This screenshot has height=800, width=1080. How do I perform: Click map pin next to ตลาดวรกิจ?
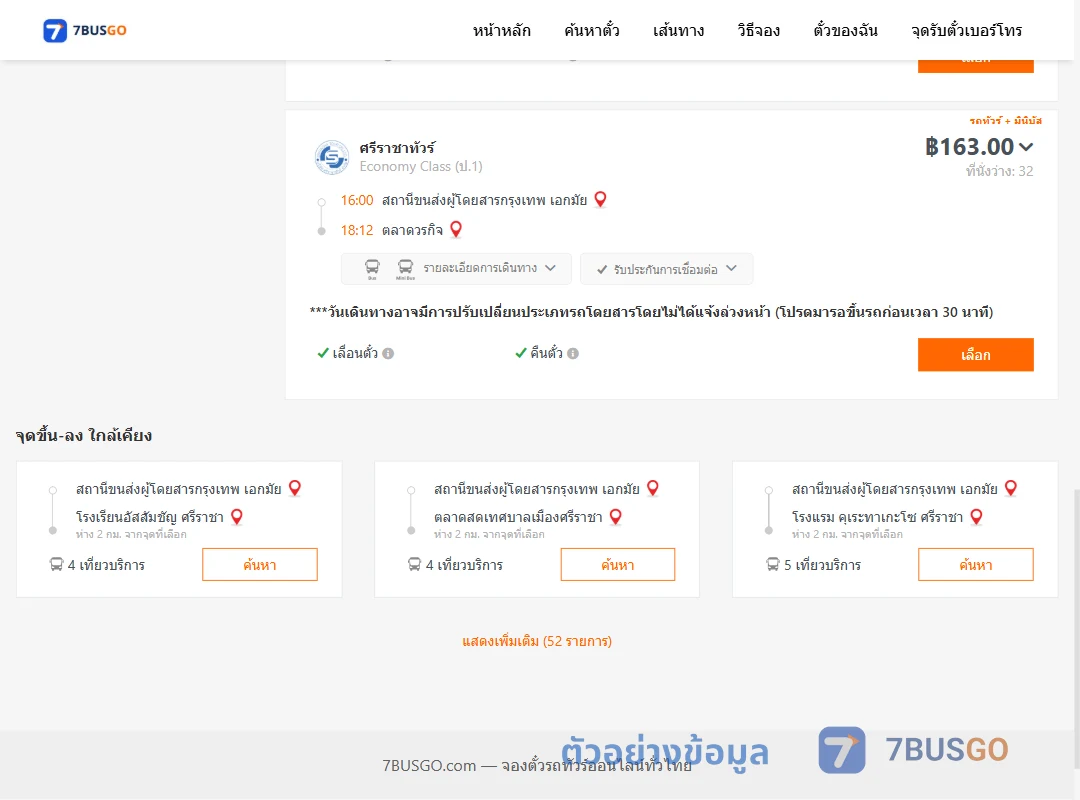click(456, 229)
